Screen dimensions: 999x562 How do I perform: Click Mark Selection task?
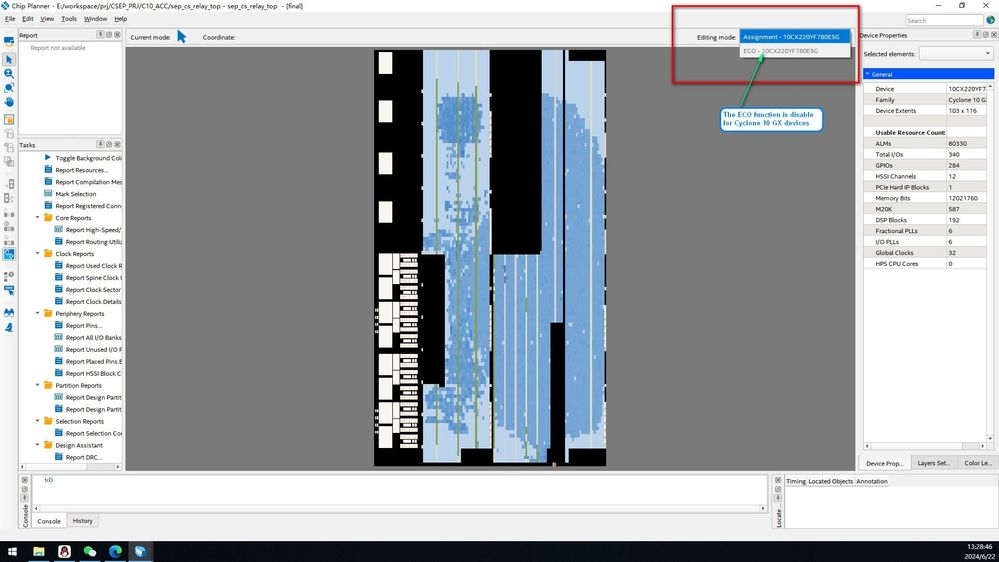(x=70, y=194)
